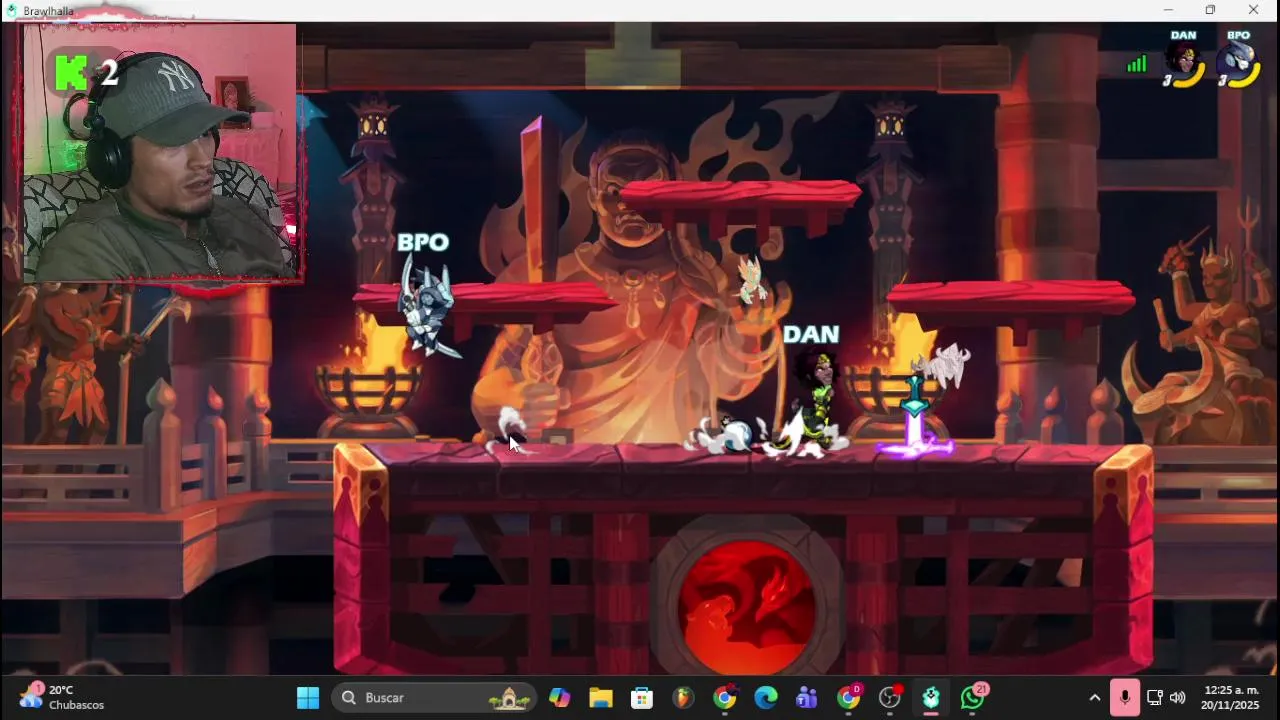
Task: Open the clock showing 12:25 a. m.
Action: pyautogui.click(x=1231, y=697)
